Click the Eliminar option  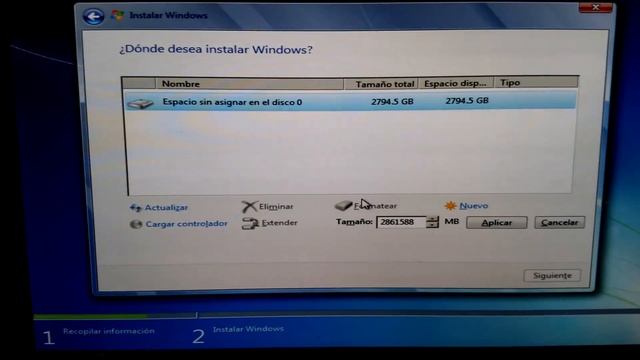[x=276, y=207]
